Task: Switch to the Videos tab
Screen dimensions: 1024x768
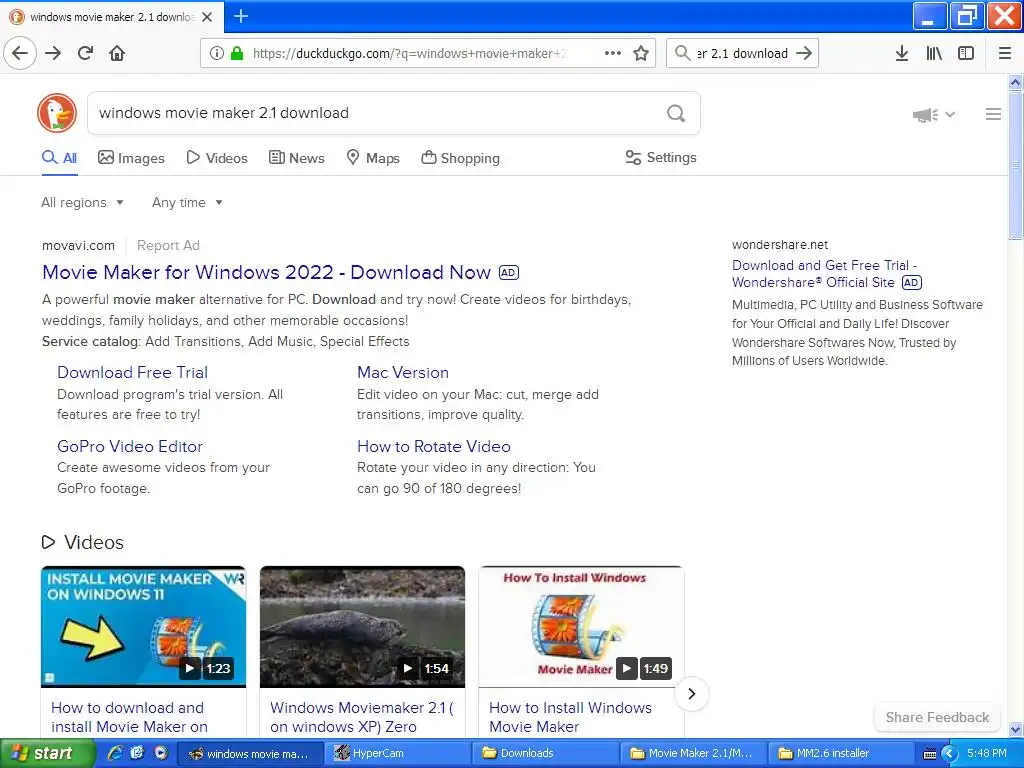Action: coord(217,157)
